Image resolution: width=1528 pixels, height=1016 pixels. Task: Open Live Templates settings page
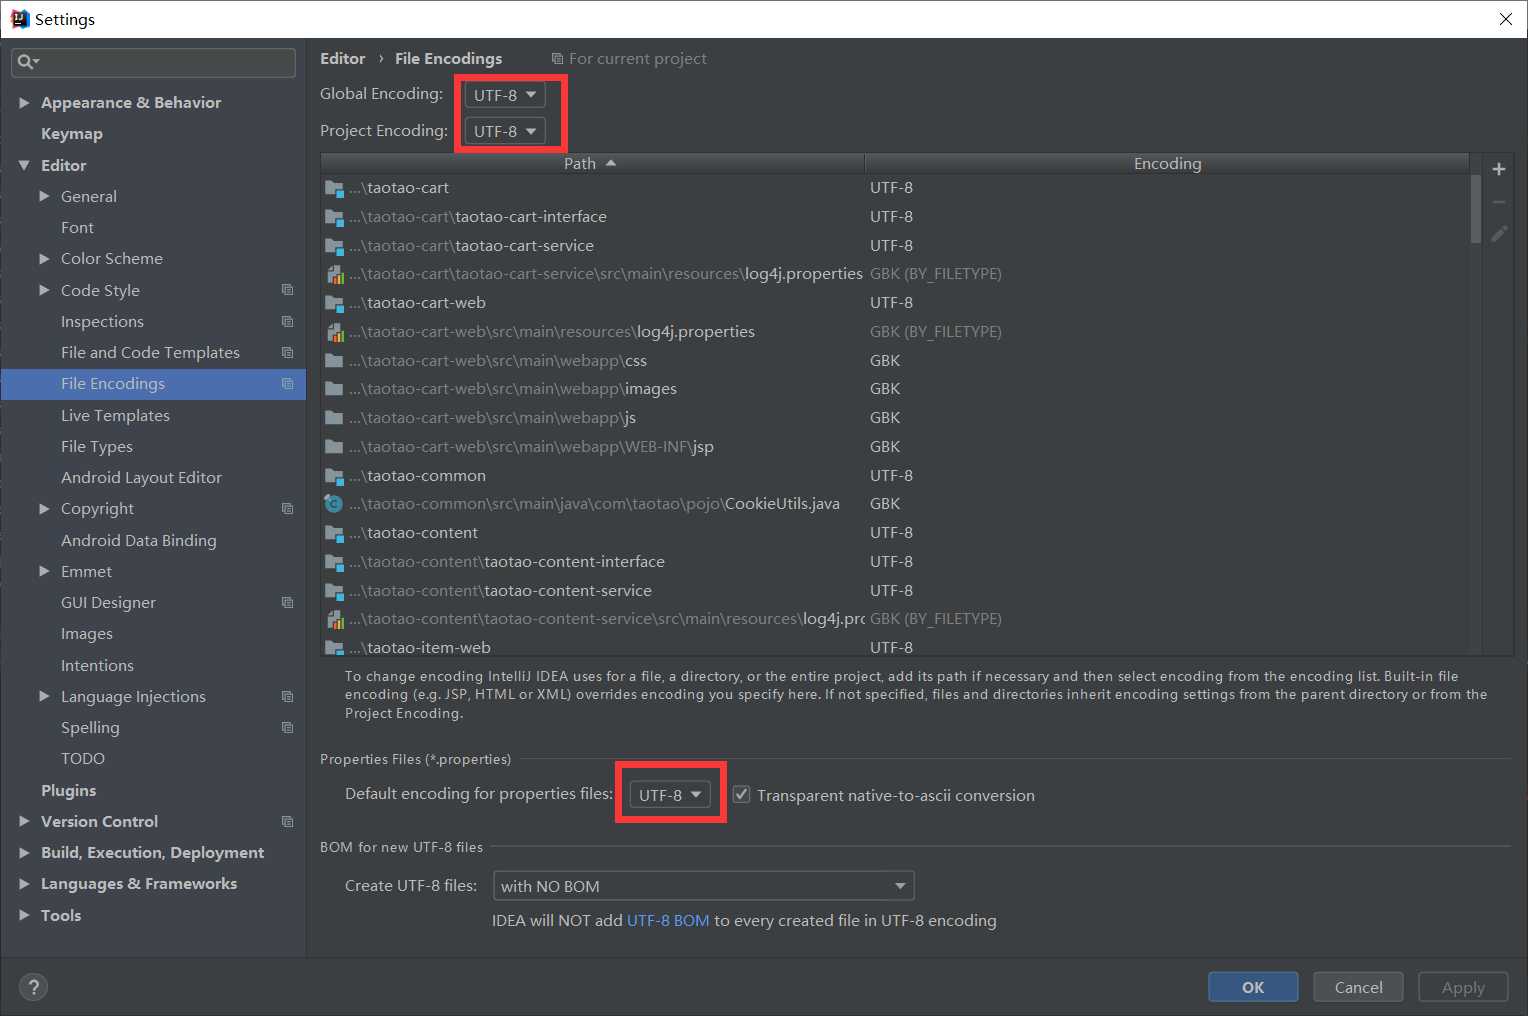(115, 415)
